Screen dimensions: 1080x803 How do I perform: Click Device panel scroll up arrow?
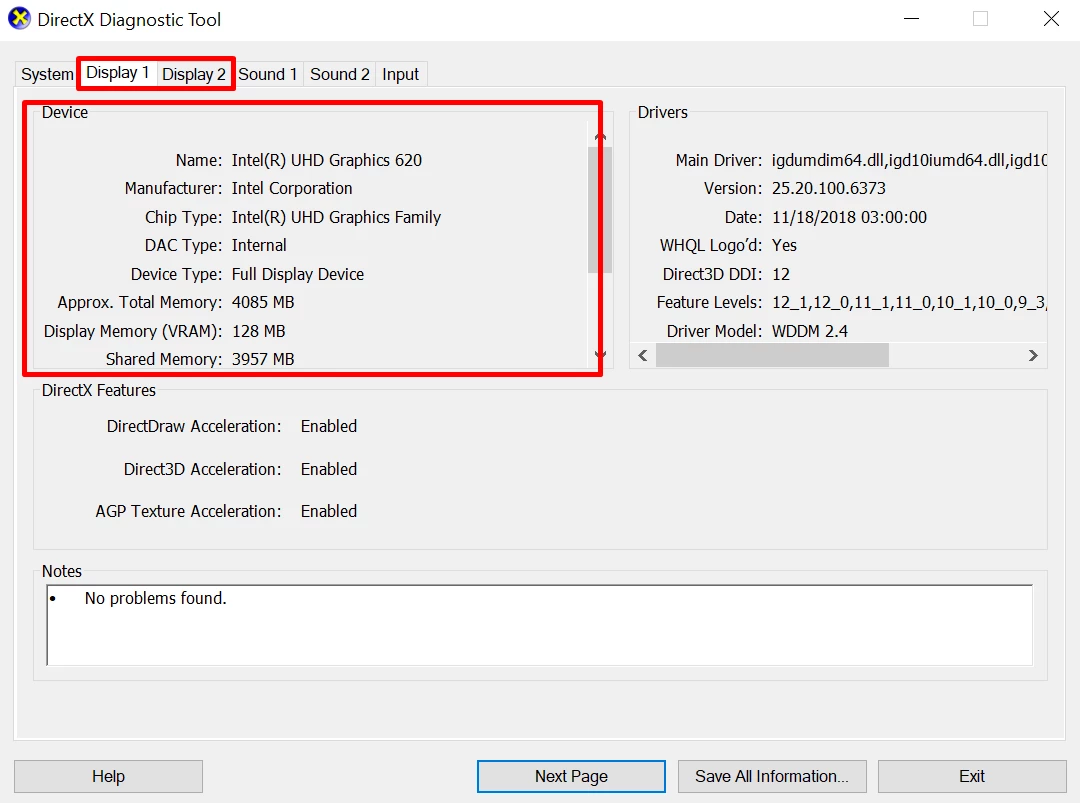tap(601, 136)
